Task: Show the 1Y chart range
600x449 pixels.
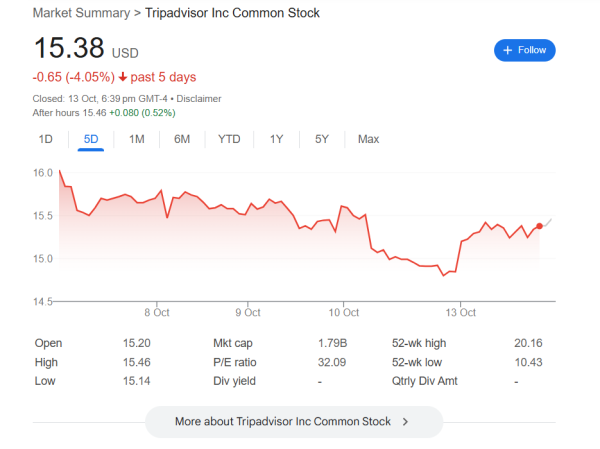Action: 276,139
